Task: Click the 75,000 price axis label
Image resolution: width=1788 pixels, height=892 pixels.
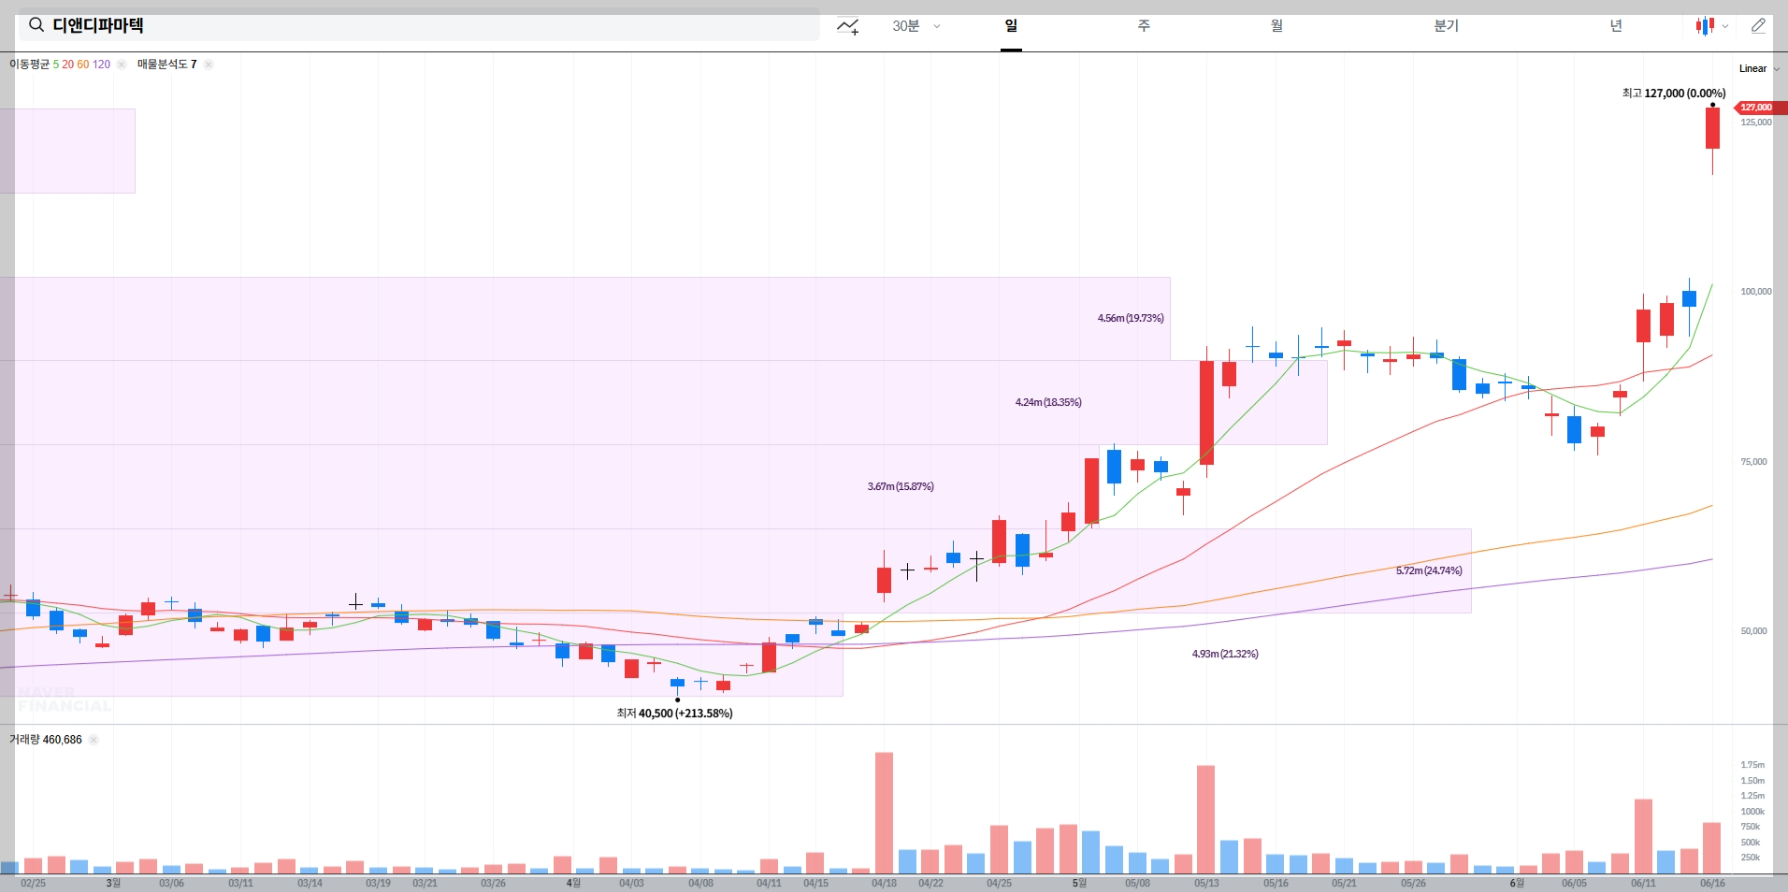Action: [1753, 462]
